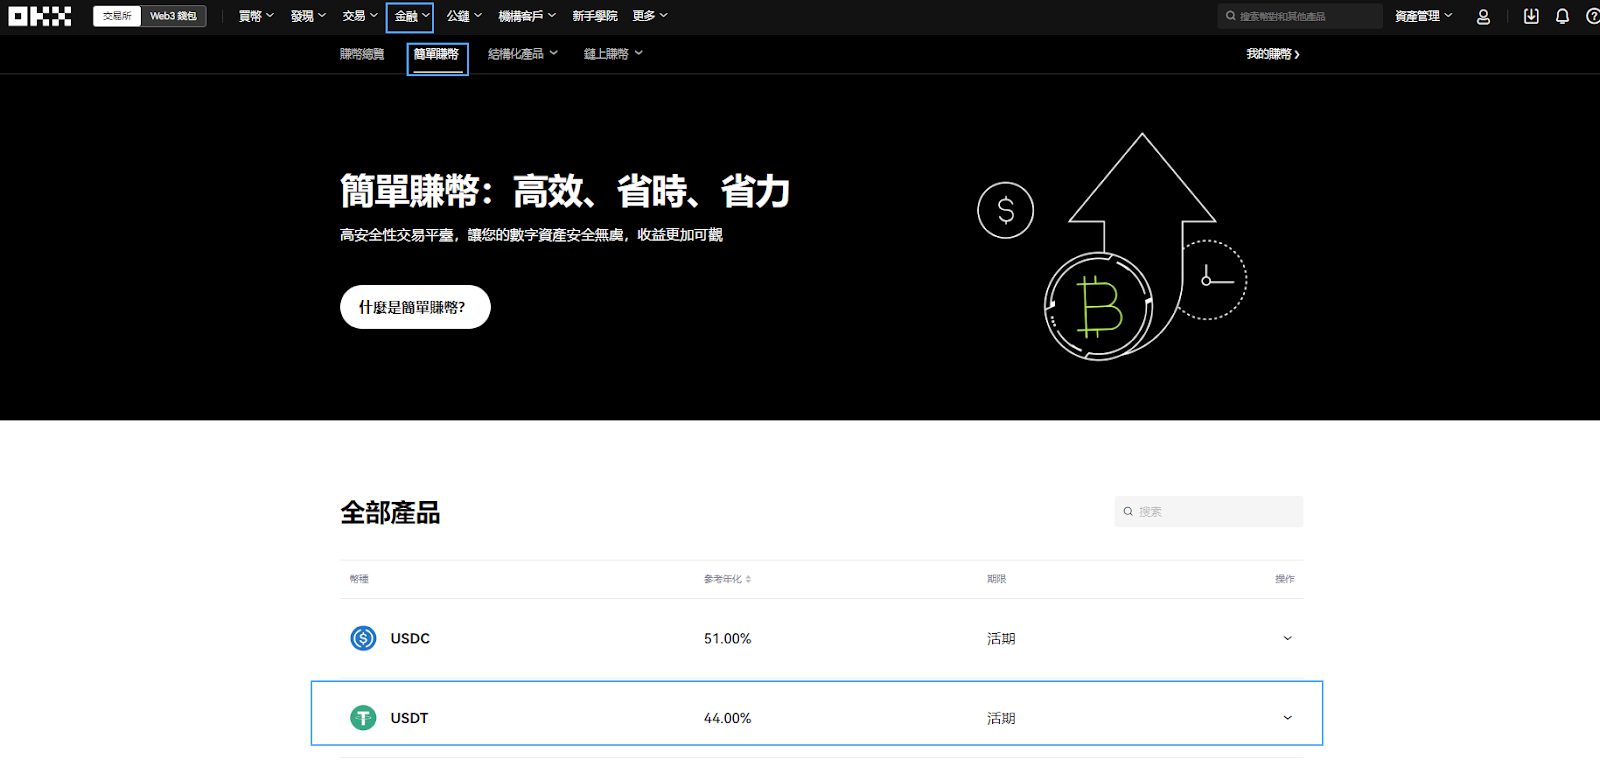This screenshot has width=1600, height=780.
Task: Expand the USDC row chevron
Action: 1287,638
